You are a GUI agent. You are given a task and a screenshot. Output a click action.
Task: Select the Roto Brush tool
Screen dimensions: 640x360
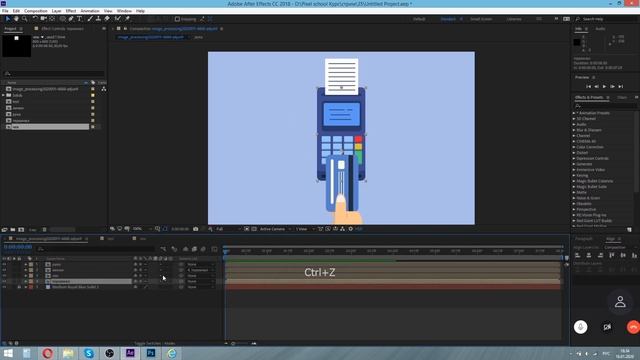(118, 19)
